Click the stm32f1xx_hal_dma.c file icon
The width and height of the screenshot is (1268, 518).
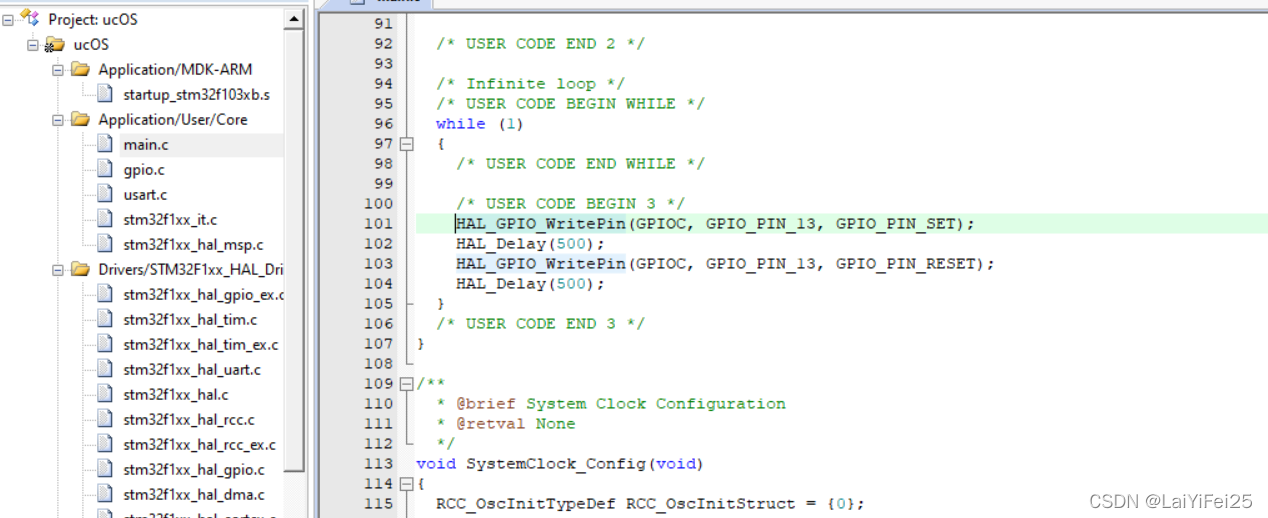pyautogui.click(x=105, y=494)
